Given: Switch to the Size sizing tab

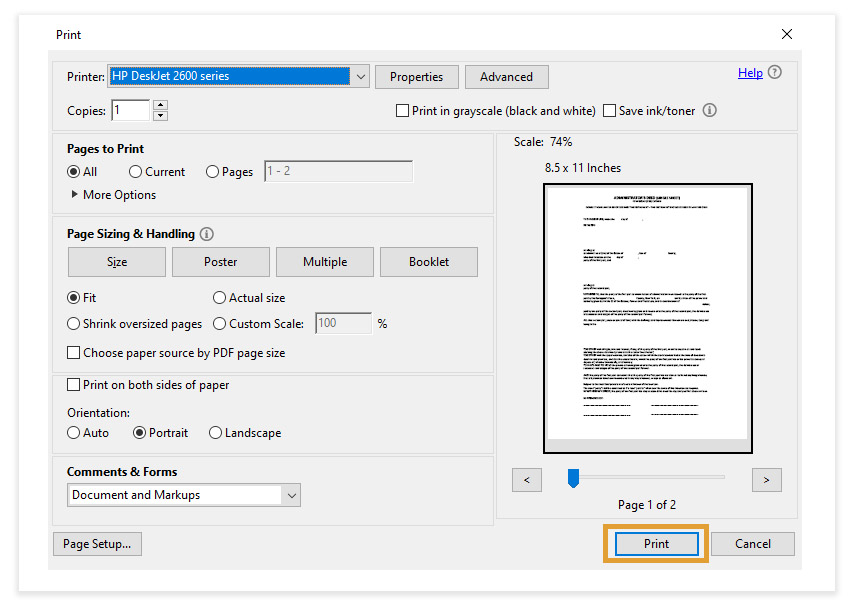Looking at the screenshot, I should coord(117,262).
